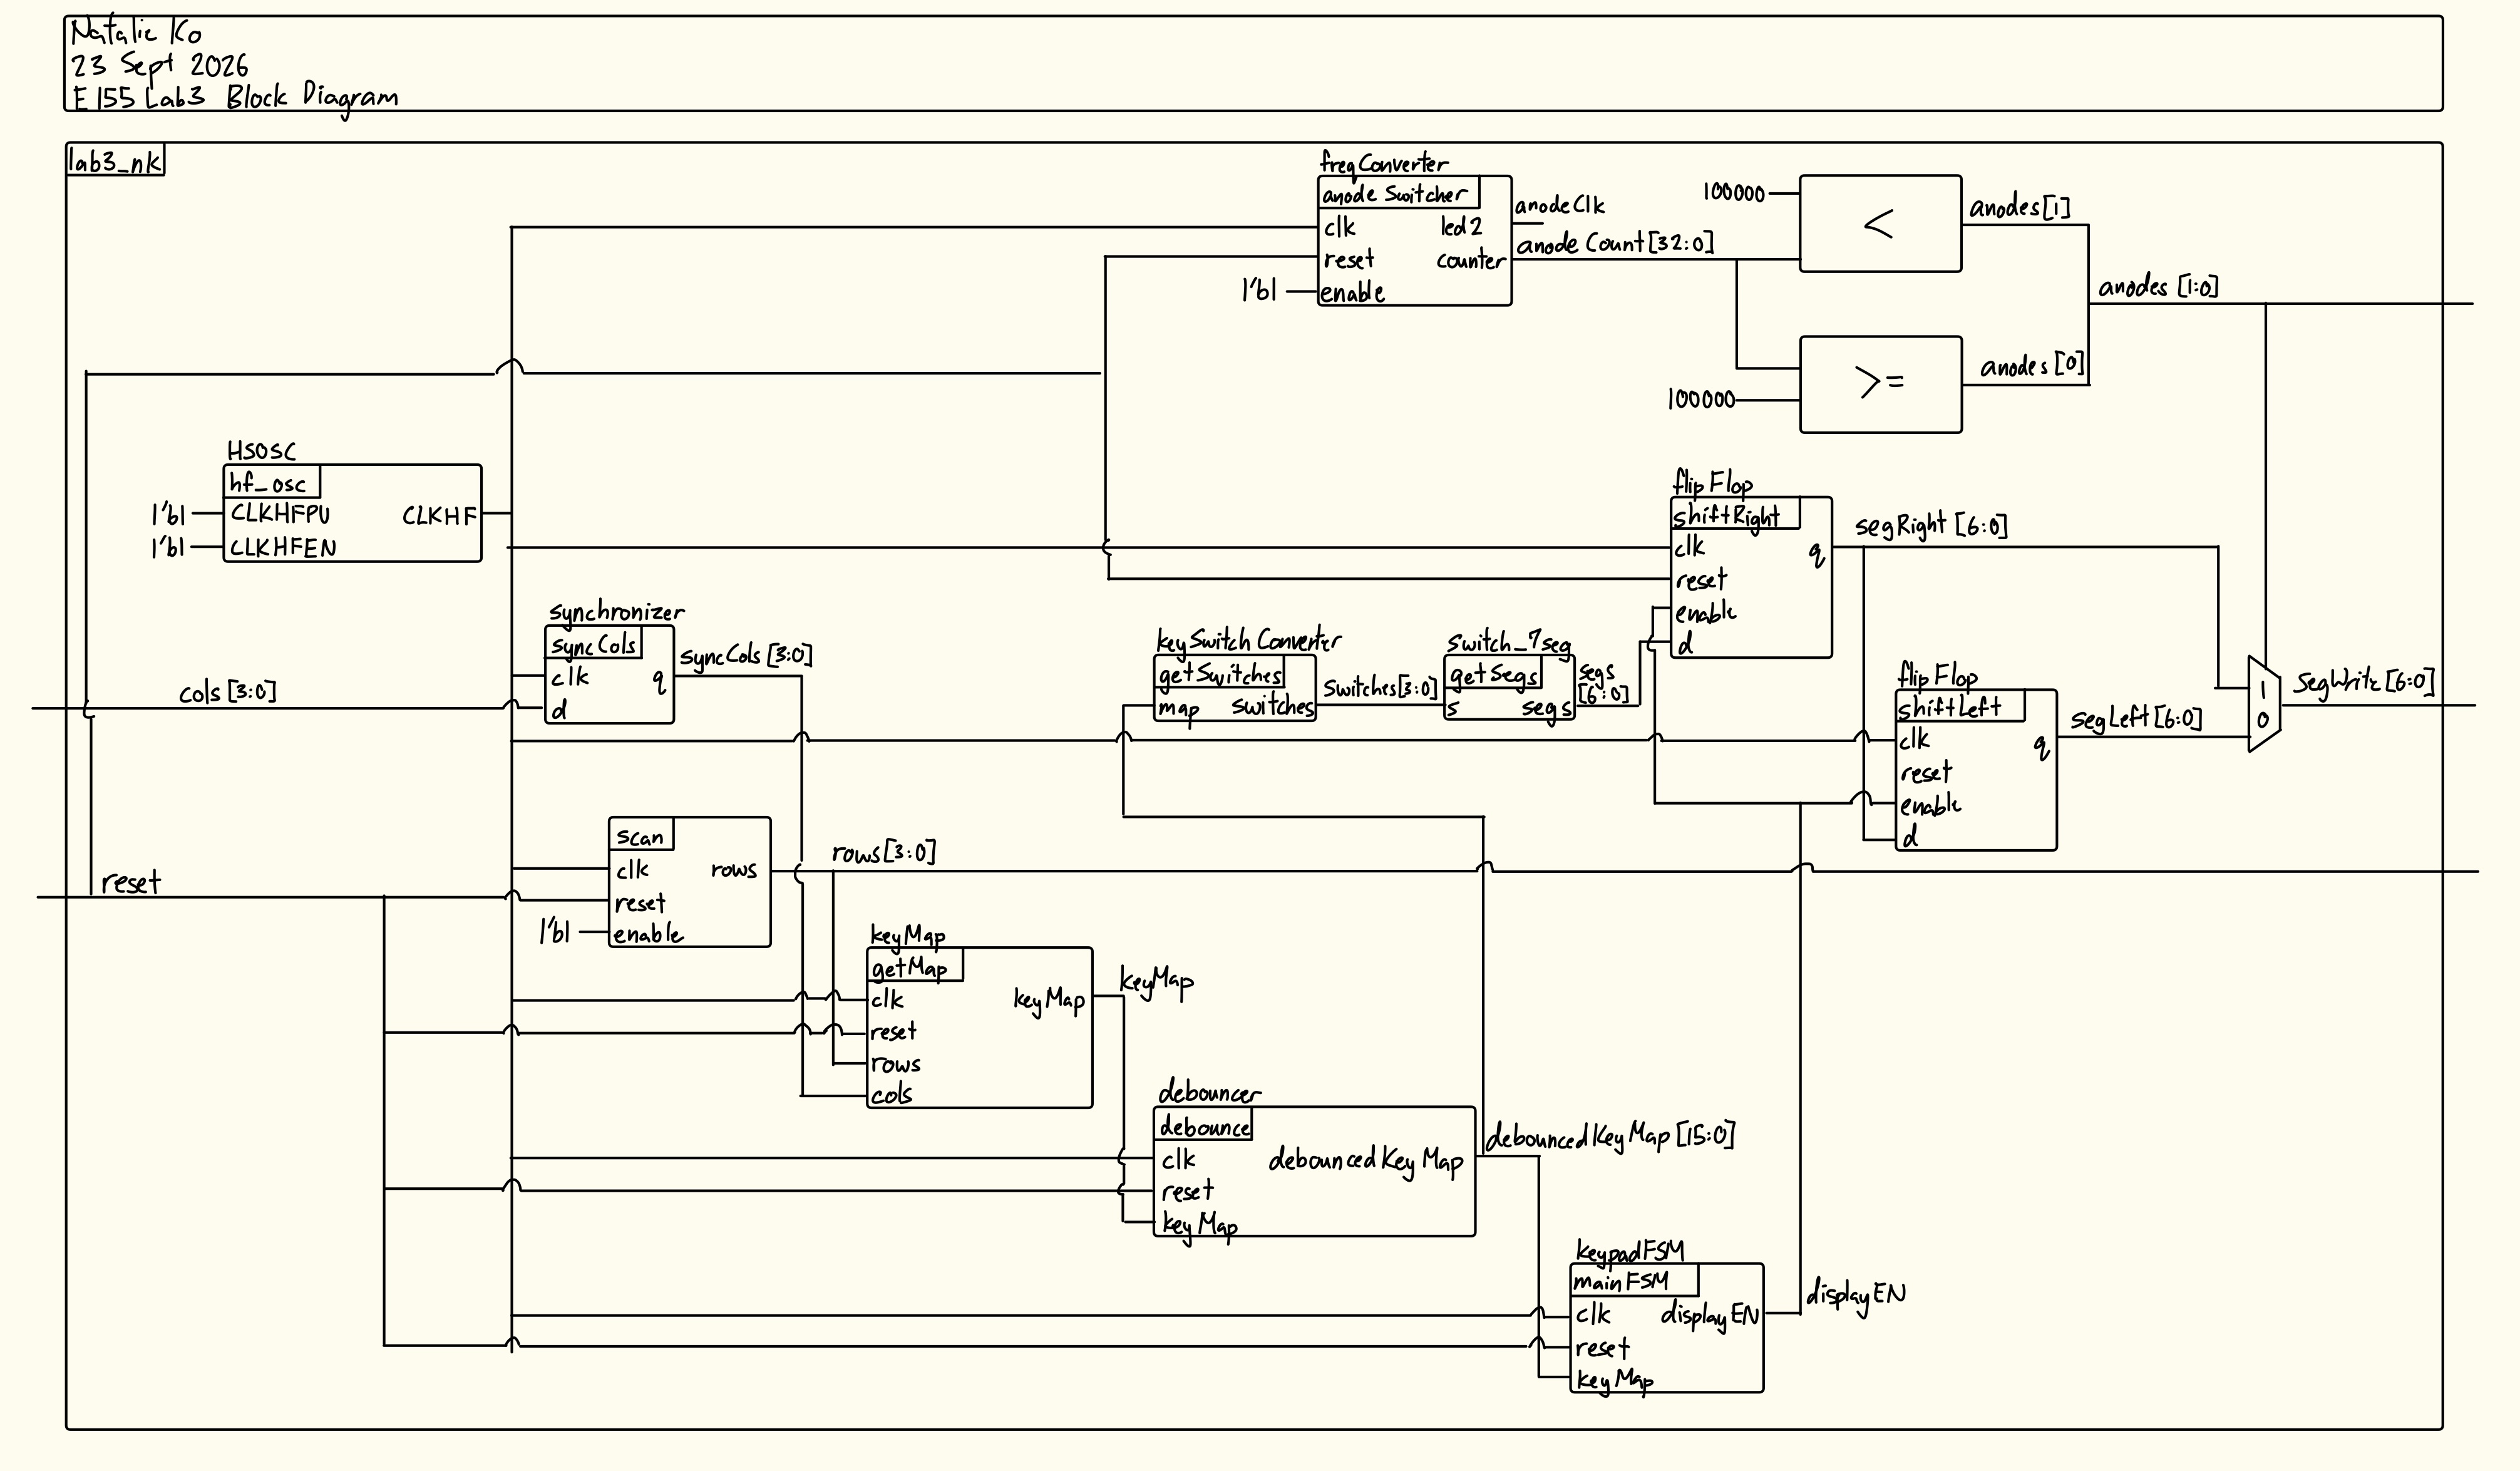Click the "hf_osc" instance name box
The image size is (2520, 1471).
coord(272,482)
